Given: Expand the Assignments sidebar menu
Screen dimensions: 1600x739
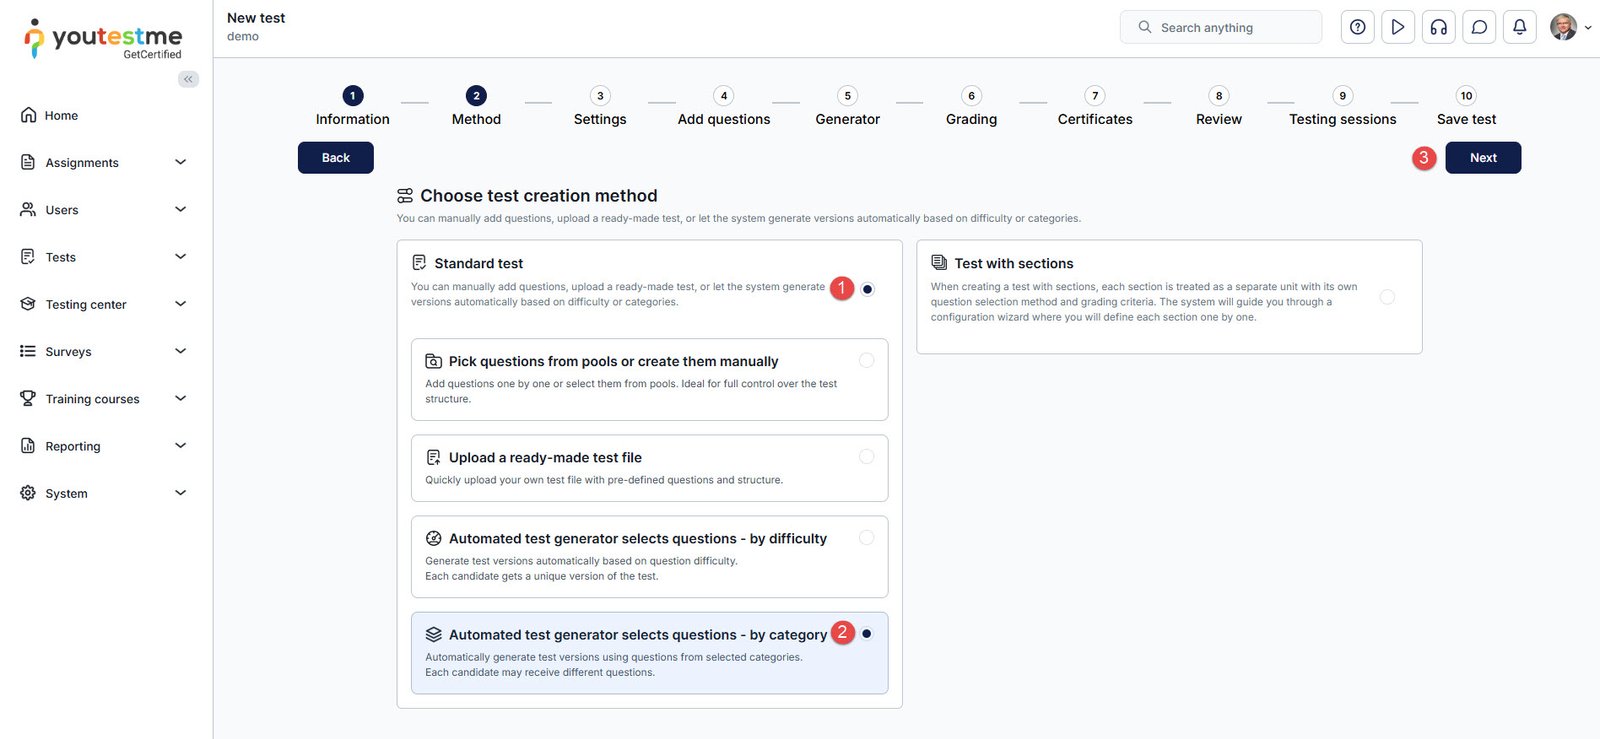Looking at the screenshot, I should point(180,162).
